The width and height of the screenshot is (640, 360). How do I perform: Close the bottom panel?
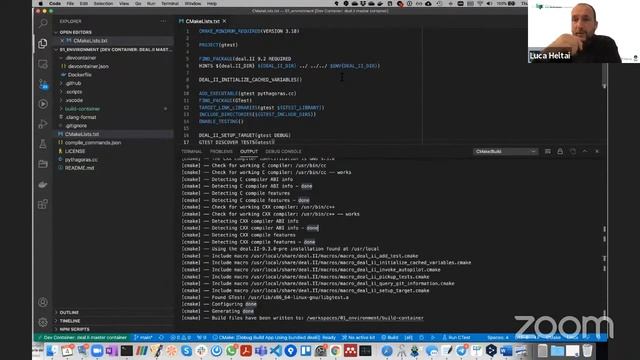coord(597,151)
